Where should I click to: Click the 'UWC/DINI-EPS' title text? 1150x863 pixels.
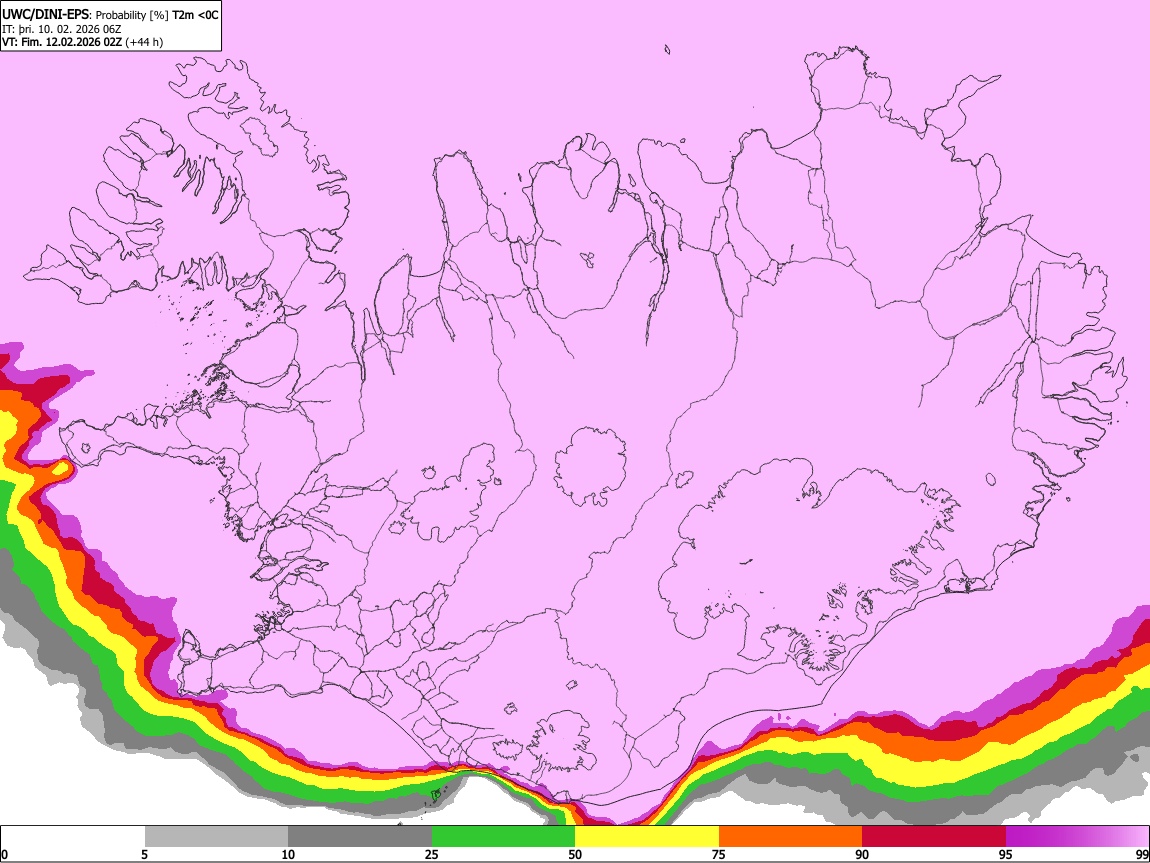[46, 15]
